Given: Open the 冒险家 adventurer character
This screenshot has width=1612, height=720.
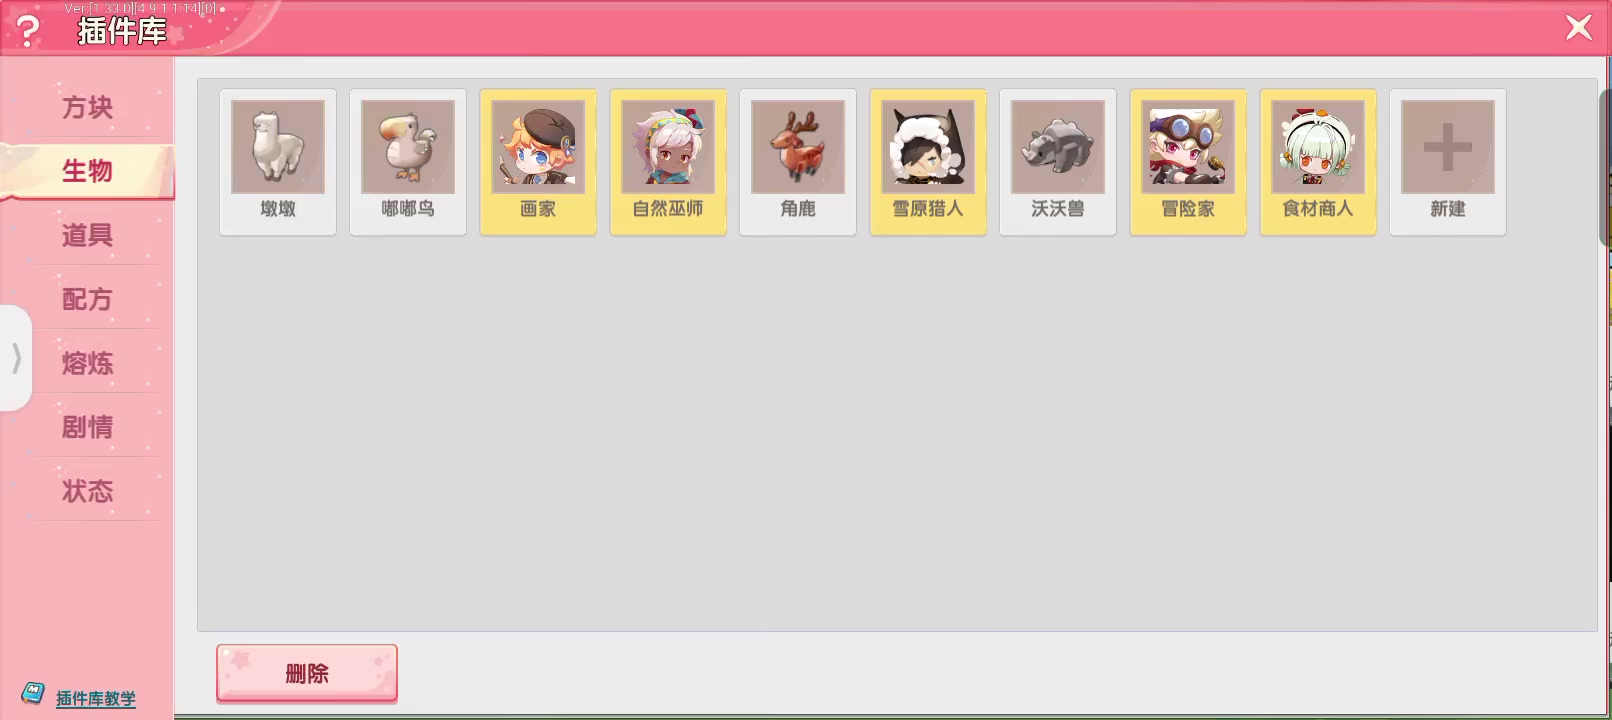Looking at the screenshot, I should click(1188, 162).
